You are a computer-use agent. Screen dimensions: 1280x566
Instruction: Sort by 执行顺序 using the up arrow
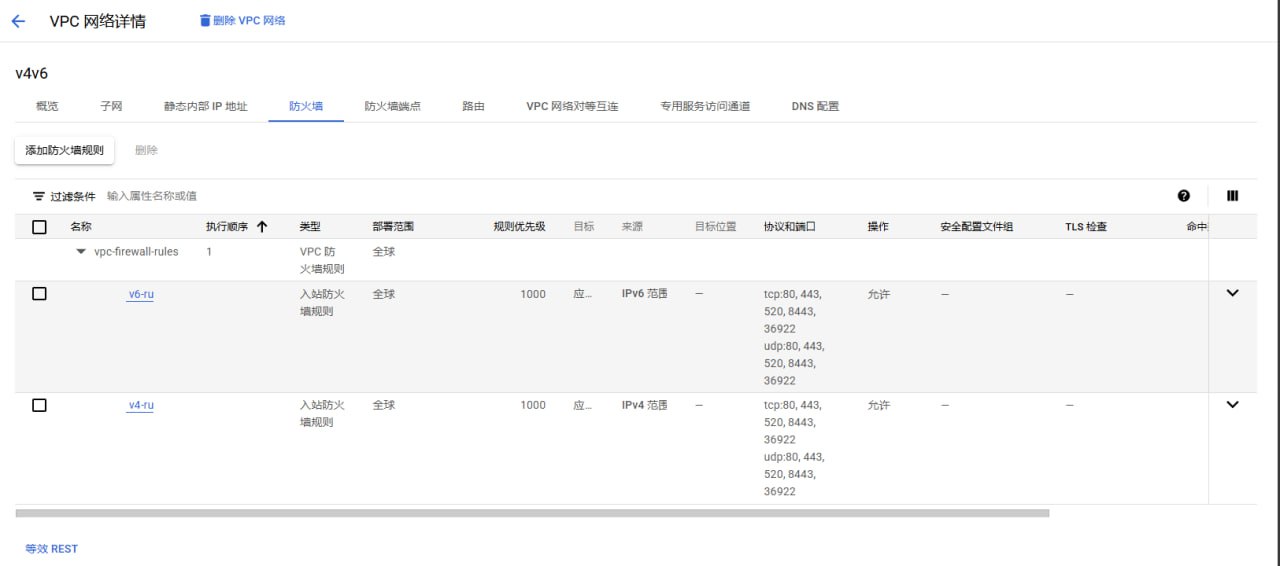pos(262,227)
